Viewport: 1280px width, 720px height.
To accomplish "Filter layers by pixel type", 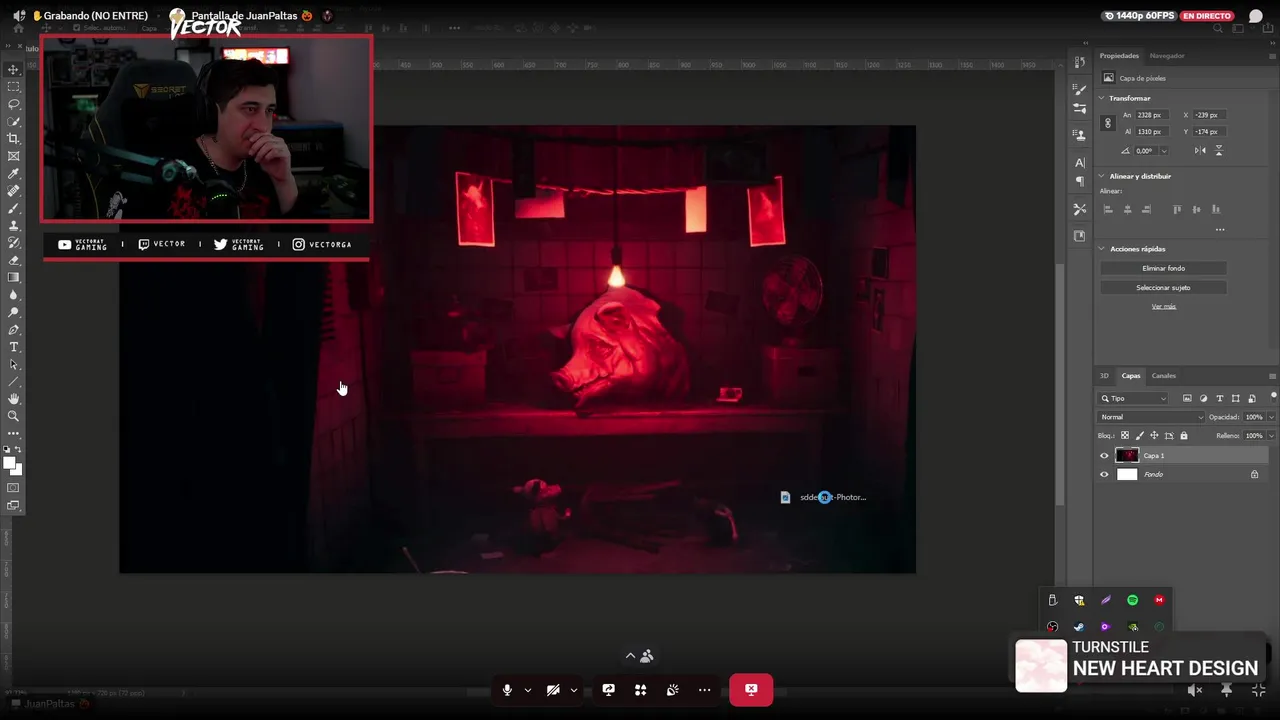I will click(x=1187, y=398).
